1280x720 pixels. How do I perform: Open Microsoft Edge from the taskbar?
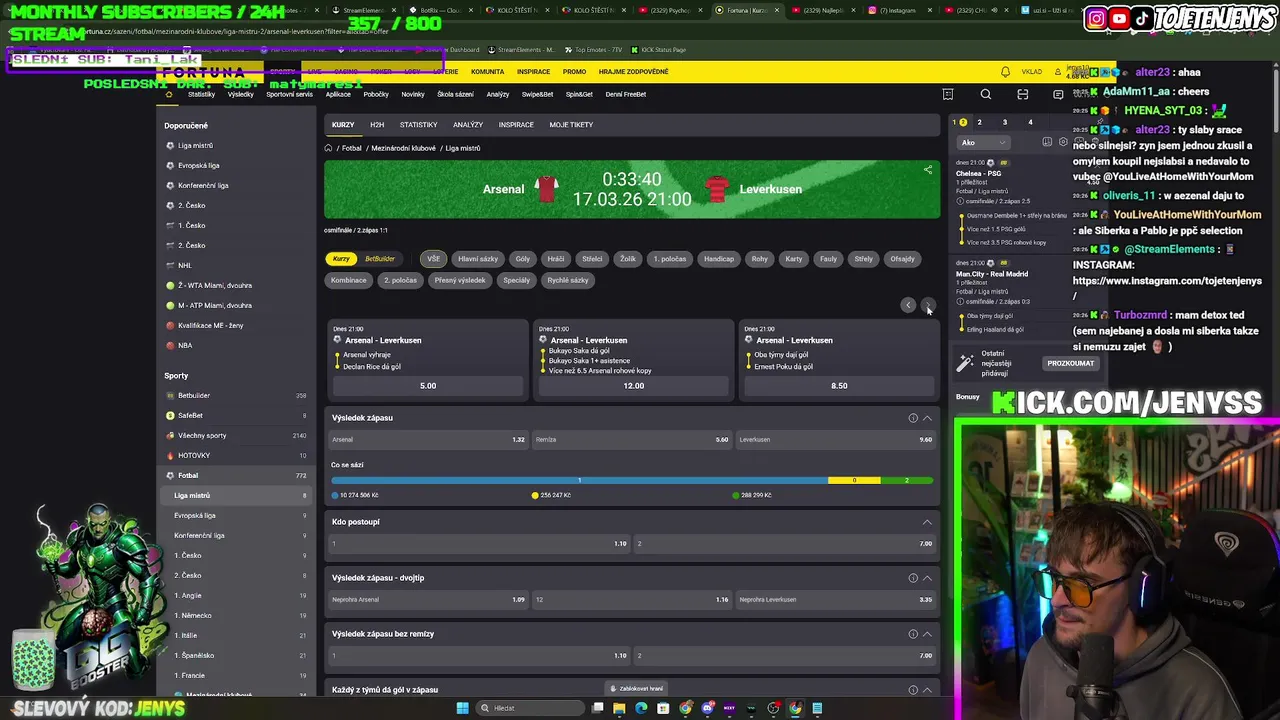641,708
